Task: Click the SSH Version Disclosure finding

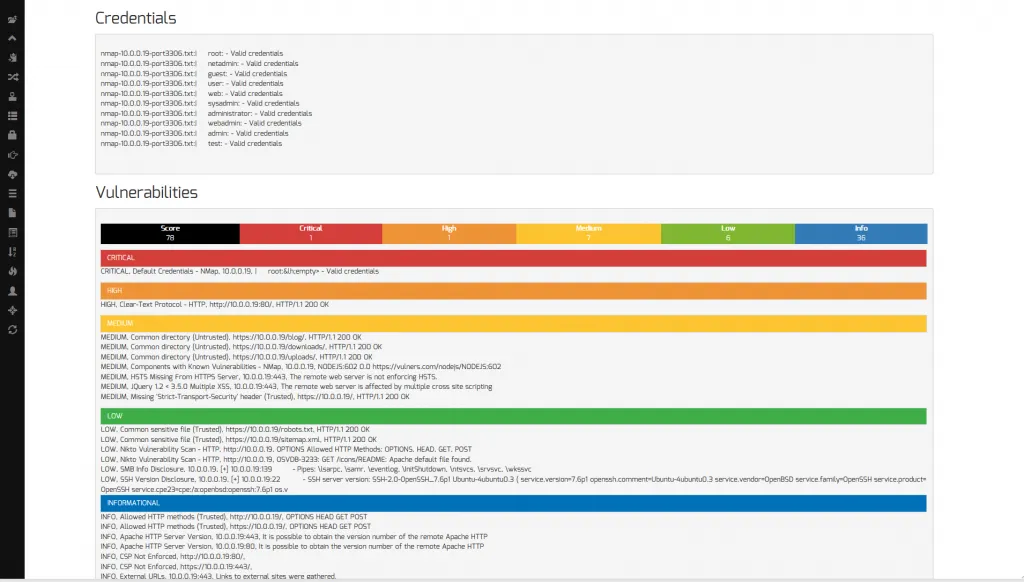Action: (513, 484)
